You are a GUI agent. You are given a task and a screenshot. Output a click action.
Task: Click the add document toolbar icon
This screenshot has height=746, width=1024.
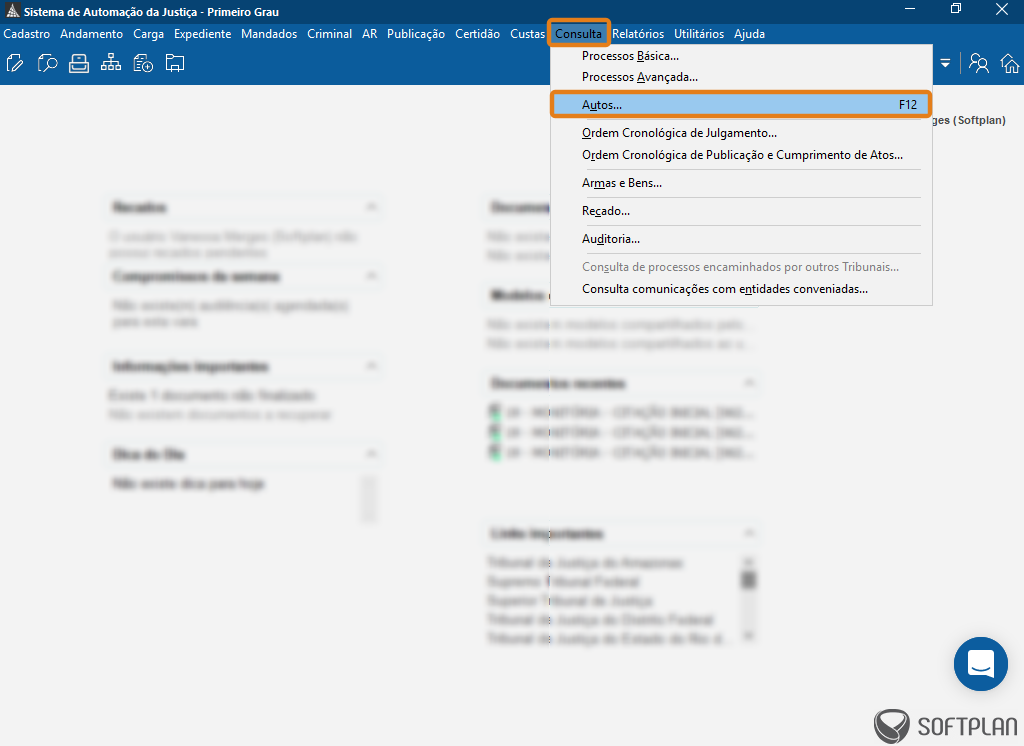(143, 63)
